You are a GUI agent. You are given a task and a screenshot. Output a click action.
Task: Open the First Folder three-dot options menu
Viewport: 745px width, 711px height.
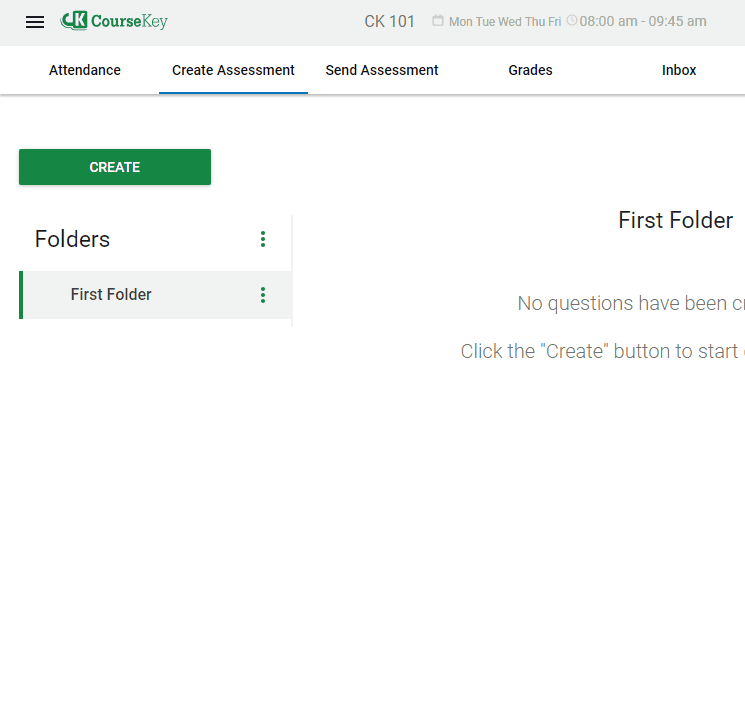coord(263,295)
